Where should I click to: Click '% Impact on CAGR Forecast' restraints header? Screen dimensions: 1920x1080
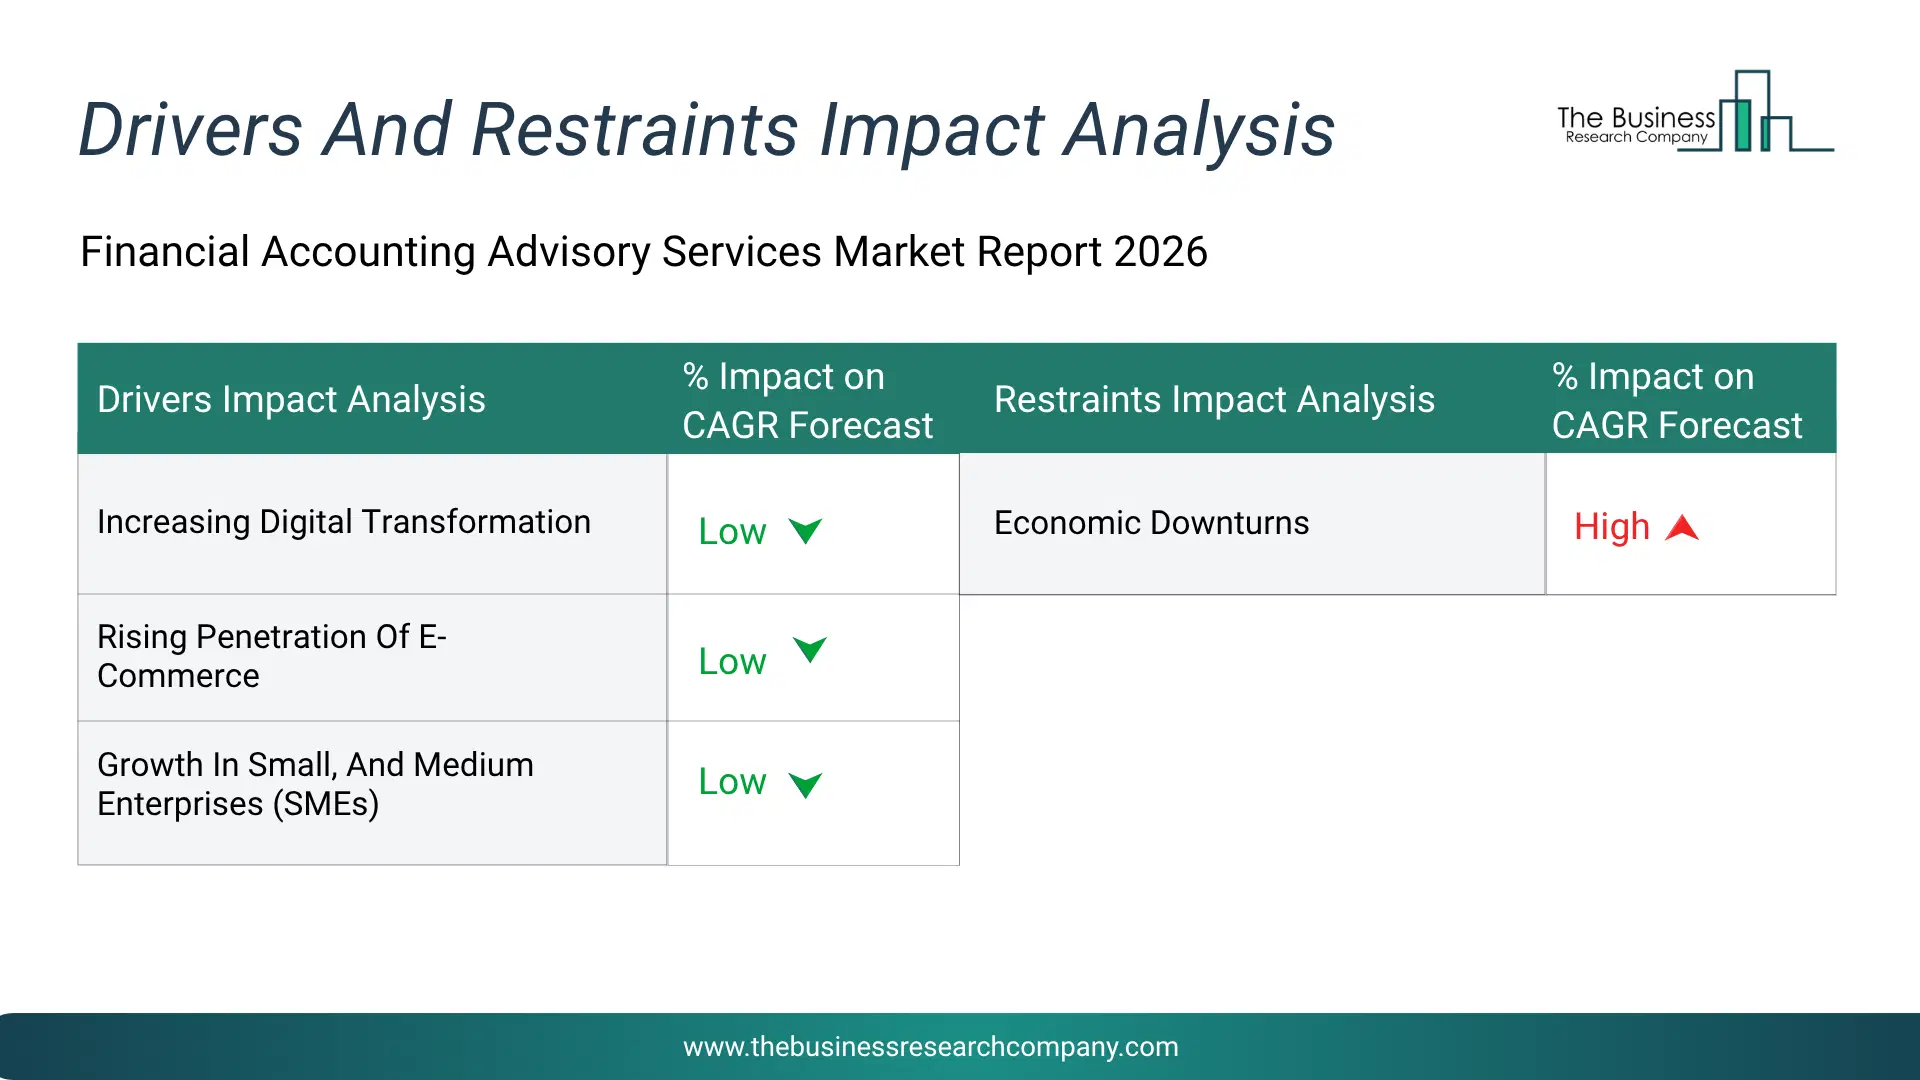[x=1677, y=400]
